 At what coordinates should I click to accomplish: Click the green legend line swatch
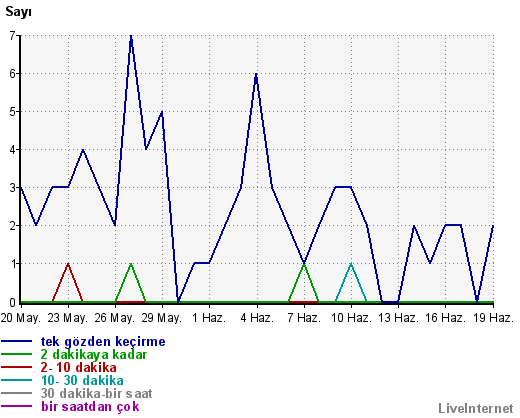[x=16, y=354]
